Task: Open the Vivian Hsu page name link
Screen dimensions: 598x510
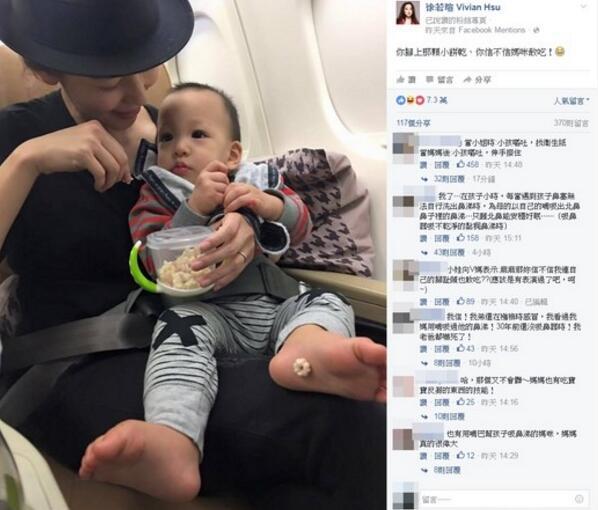Action: [x=463, y=7]
